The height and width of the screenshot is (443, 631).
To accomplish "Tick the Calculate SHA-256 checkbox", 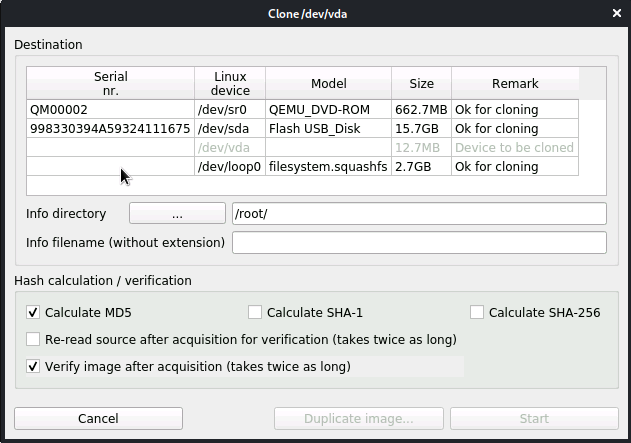I will pos(477,312).
